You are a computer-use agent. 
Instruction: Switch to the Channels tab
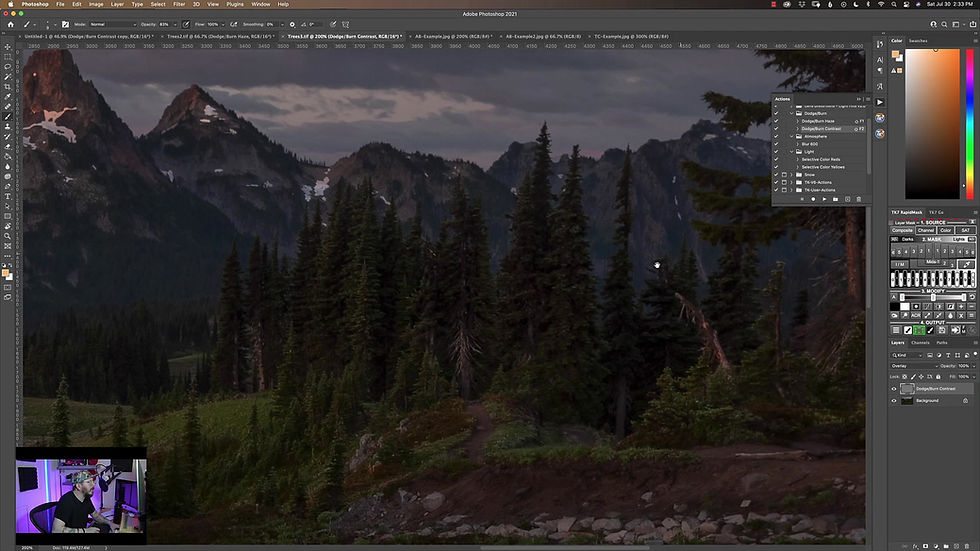click(920, 343)
